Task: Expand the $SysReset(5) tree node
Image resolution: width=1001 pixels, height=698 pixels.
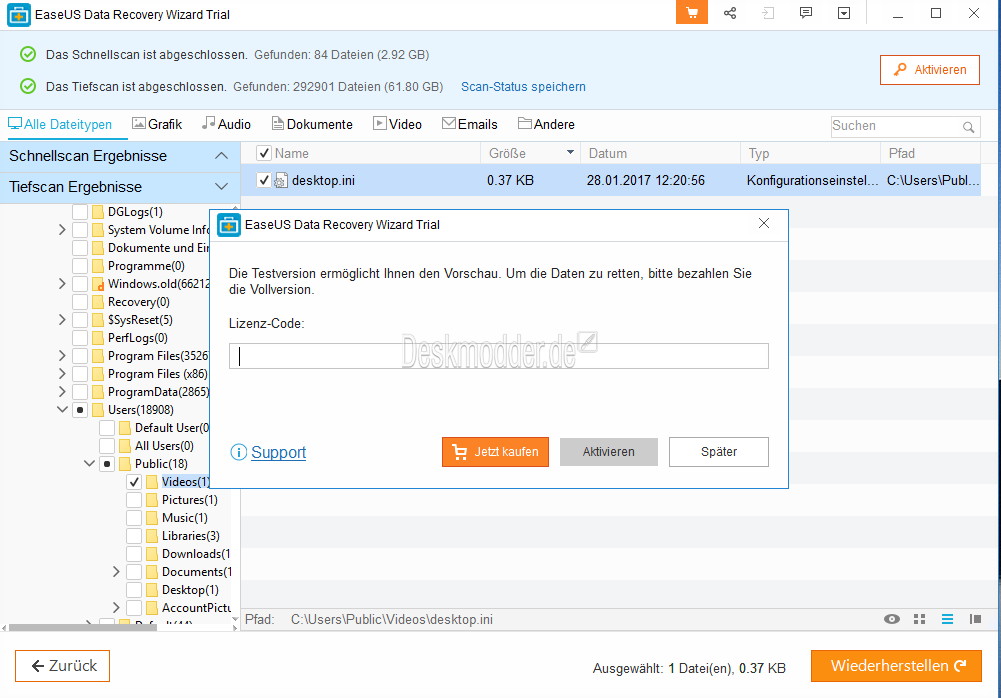Action: pyautogui.click(x=62, y=319)
